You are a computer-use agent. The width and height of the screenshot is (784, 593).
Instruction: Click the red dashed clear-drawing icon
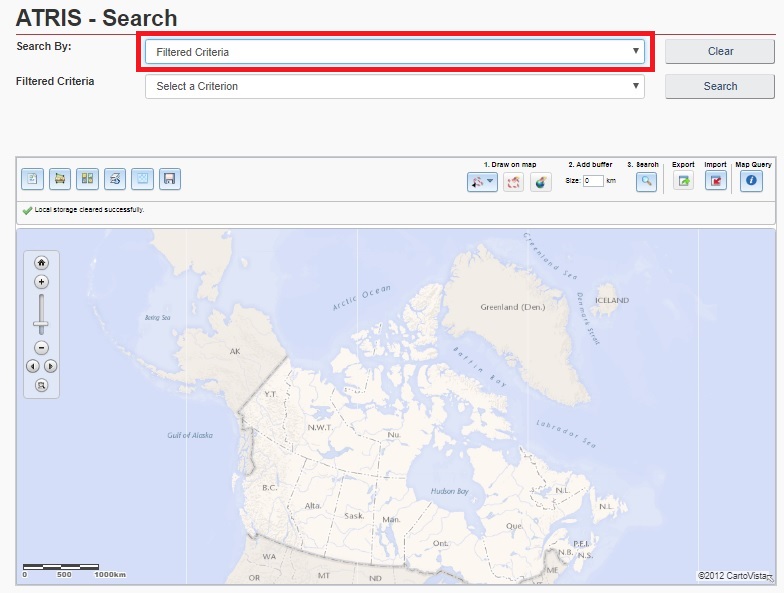512,181
